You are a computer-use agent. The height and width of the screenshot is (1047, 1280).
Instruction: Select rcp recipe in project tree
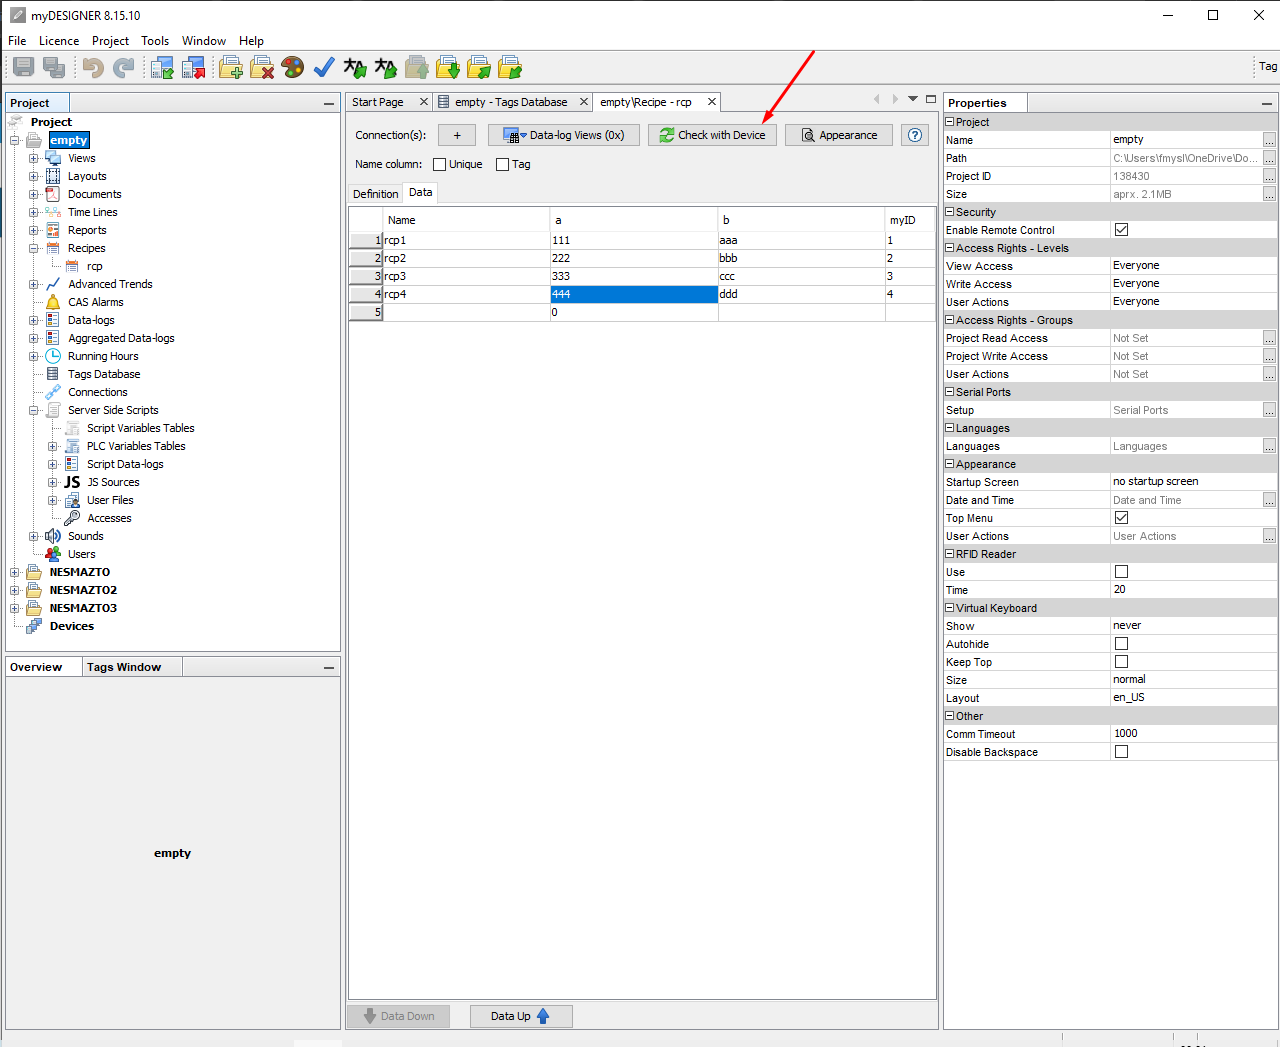pyautogui.click(x=95, y=266)
